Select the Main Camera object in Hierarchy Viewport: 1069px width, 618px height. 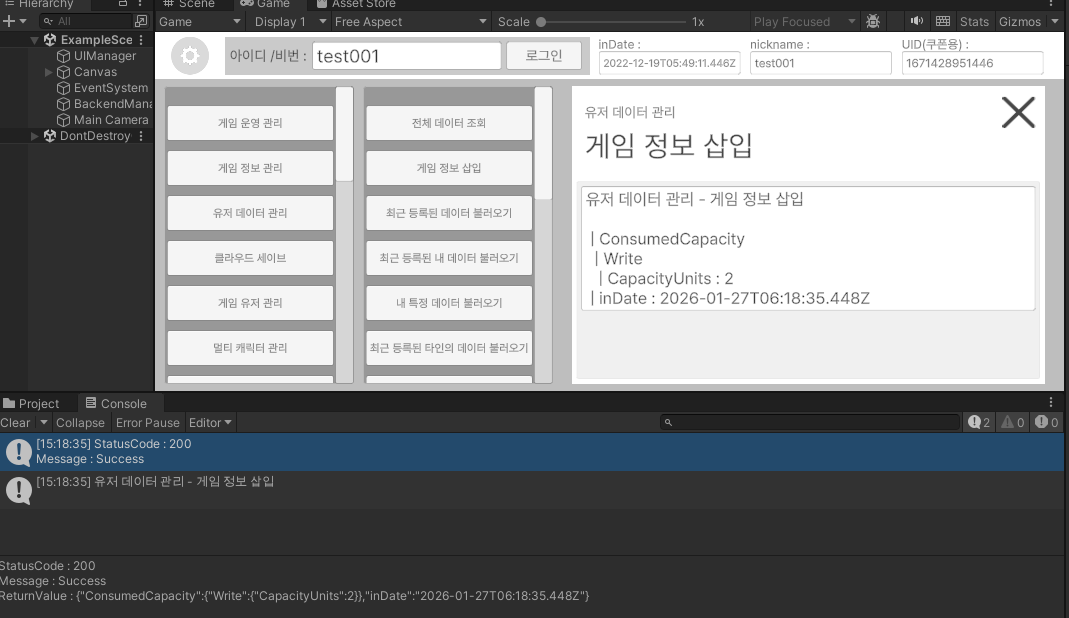click(110, 120)
